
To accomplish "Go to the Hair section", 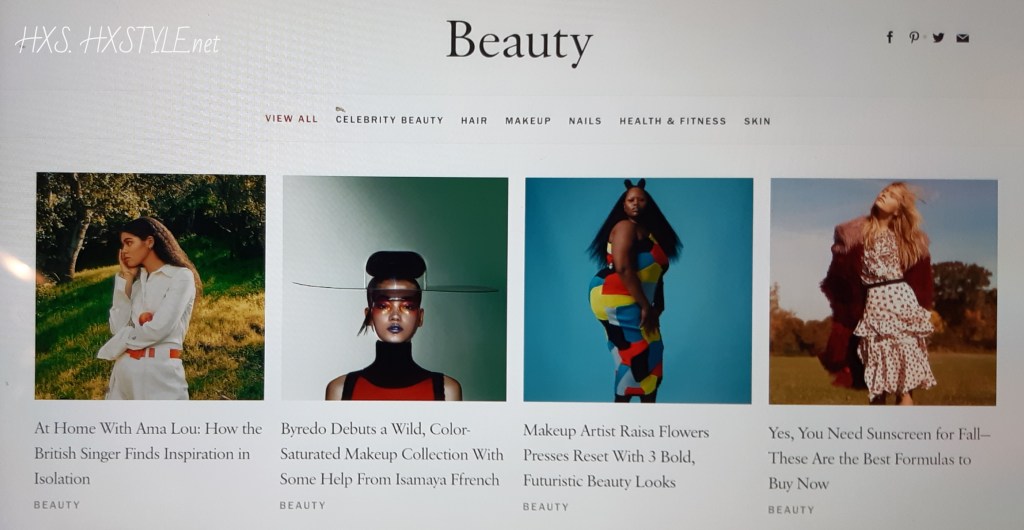I will [474, 121].
